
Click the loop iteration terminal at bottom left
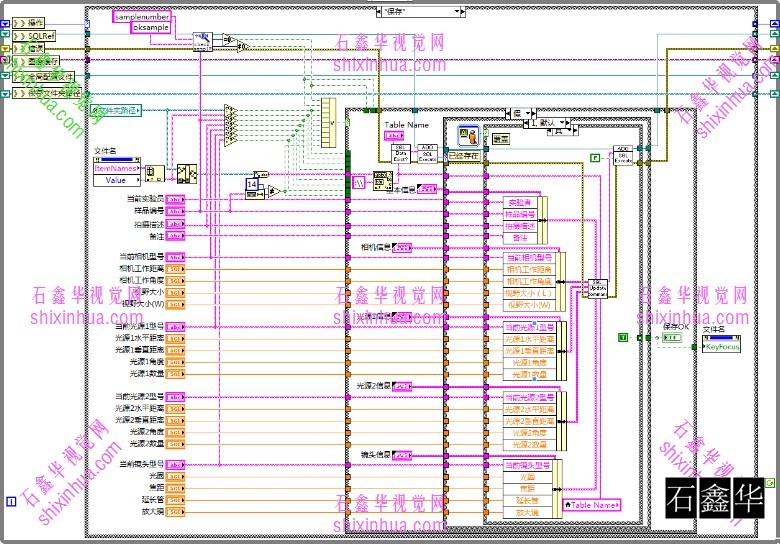click(x=10, y=501)
